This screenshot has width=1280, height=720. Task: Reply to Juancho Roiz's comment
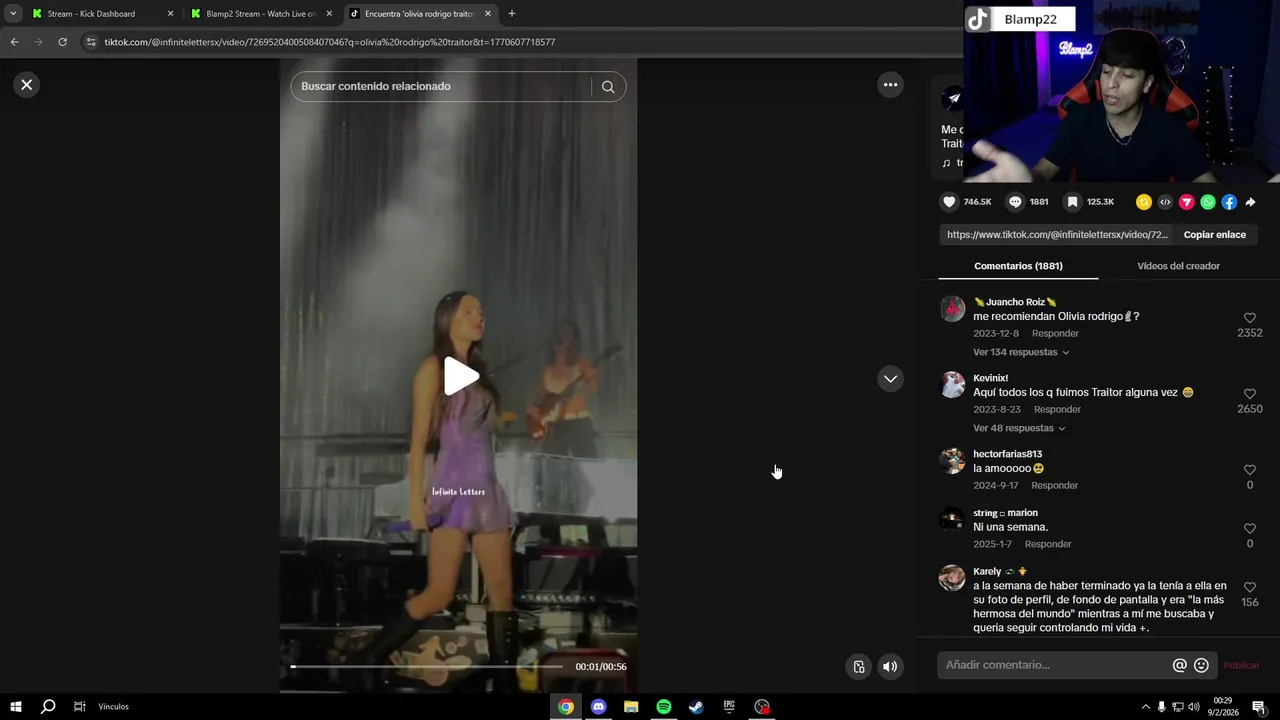1055,333
